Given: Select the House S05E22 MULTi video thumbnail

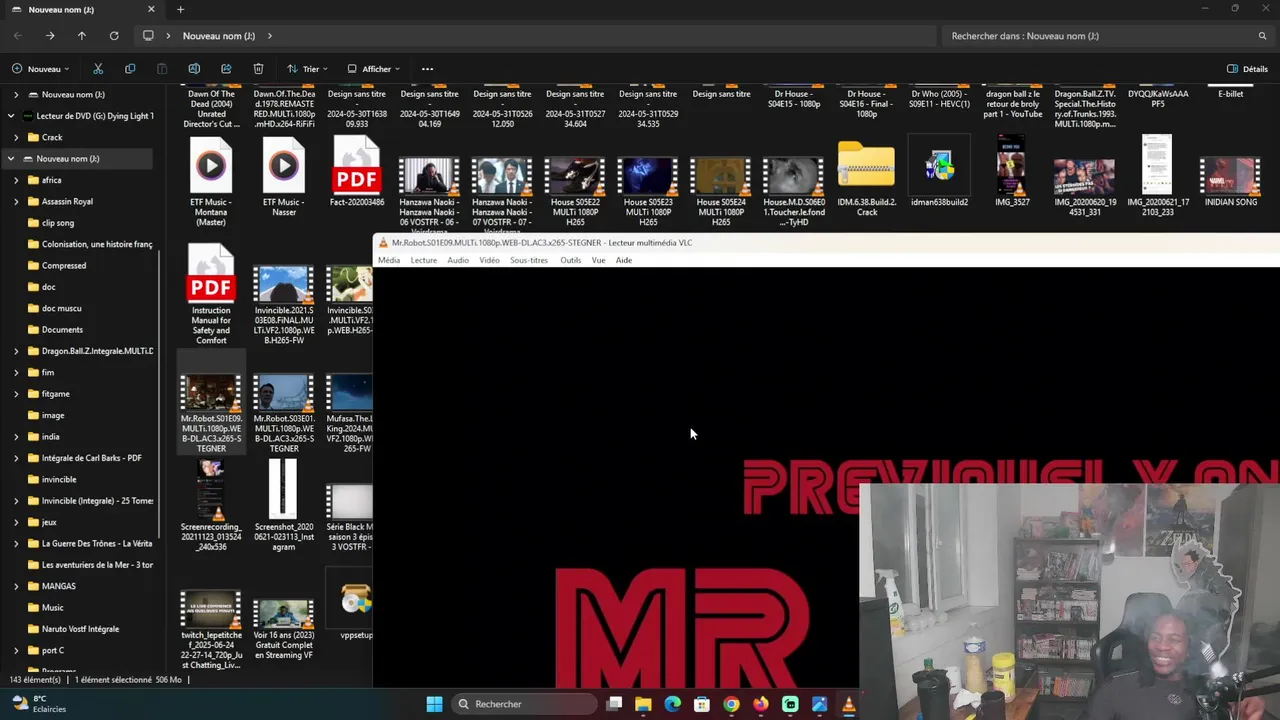Looking at the screenshot, I should click(x=575, y=176).
